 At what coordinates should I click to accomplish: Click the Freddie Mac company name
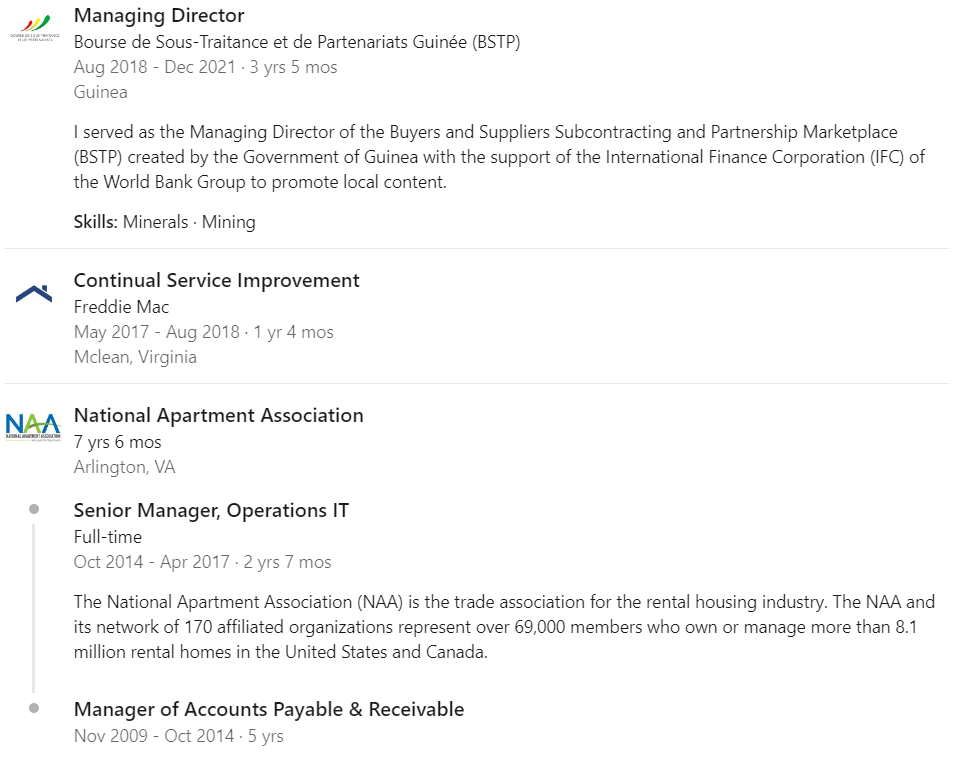tap(121, 307)
